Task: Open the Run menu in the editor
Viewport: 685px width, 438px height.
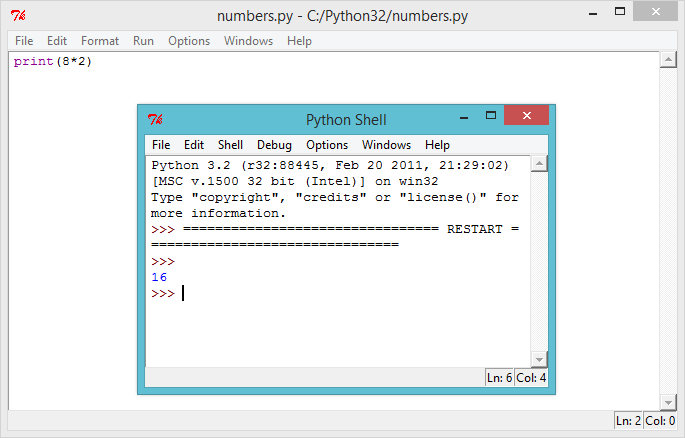Action: point(143,41)
